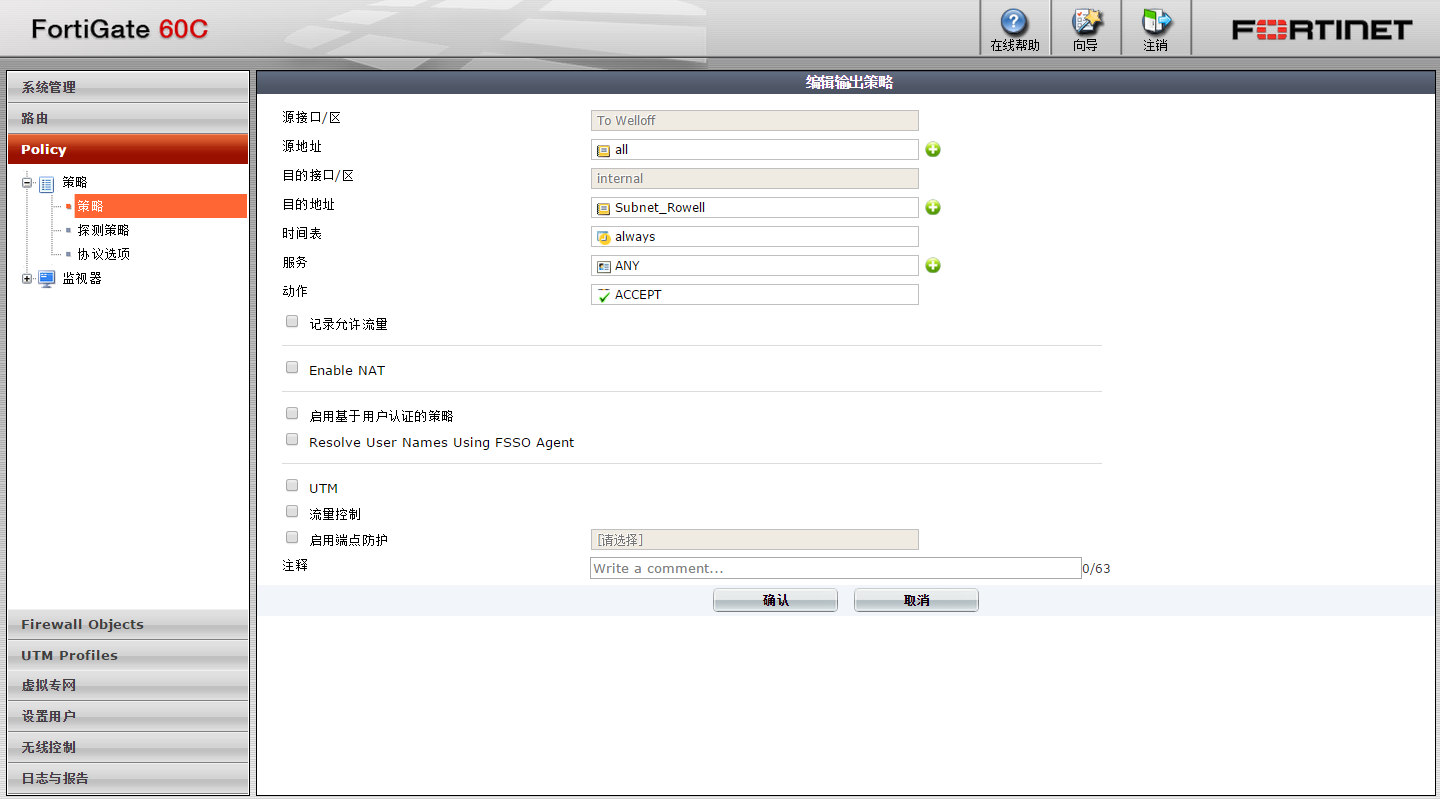Click the address icon beside Subnet_Rowell
This screenshot has height=799, width=1440.
(x=603, y=209)
